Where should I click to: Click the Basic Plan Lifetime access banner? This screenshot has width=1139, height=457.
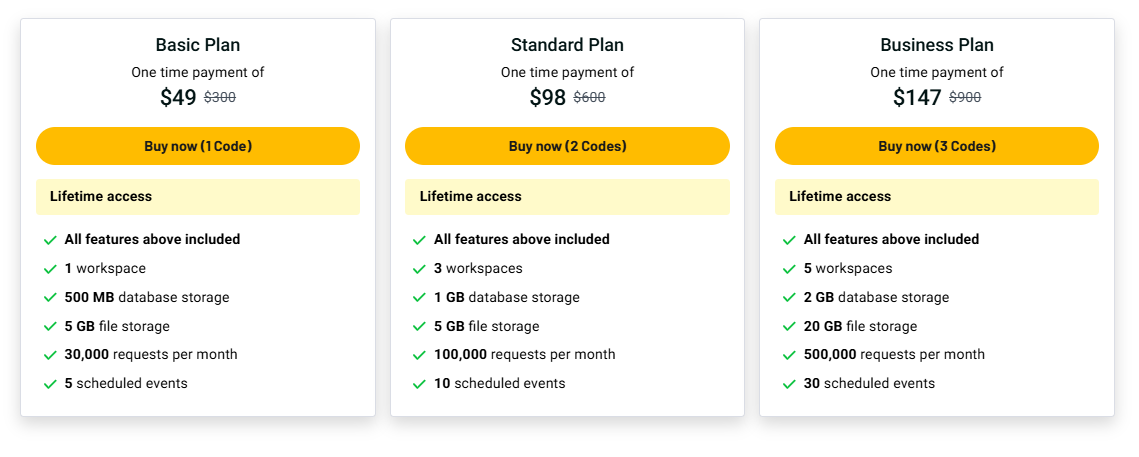tap(198, 197)
